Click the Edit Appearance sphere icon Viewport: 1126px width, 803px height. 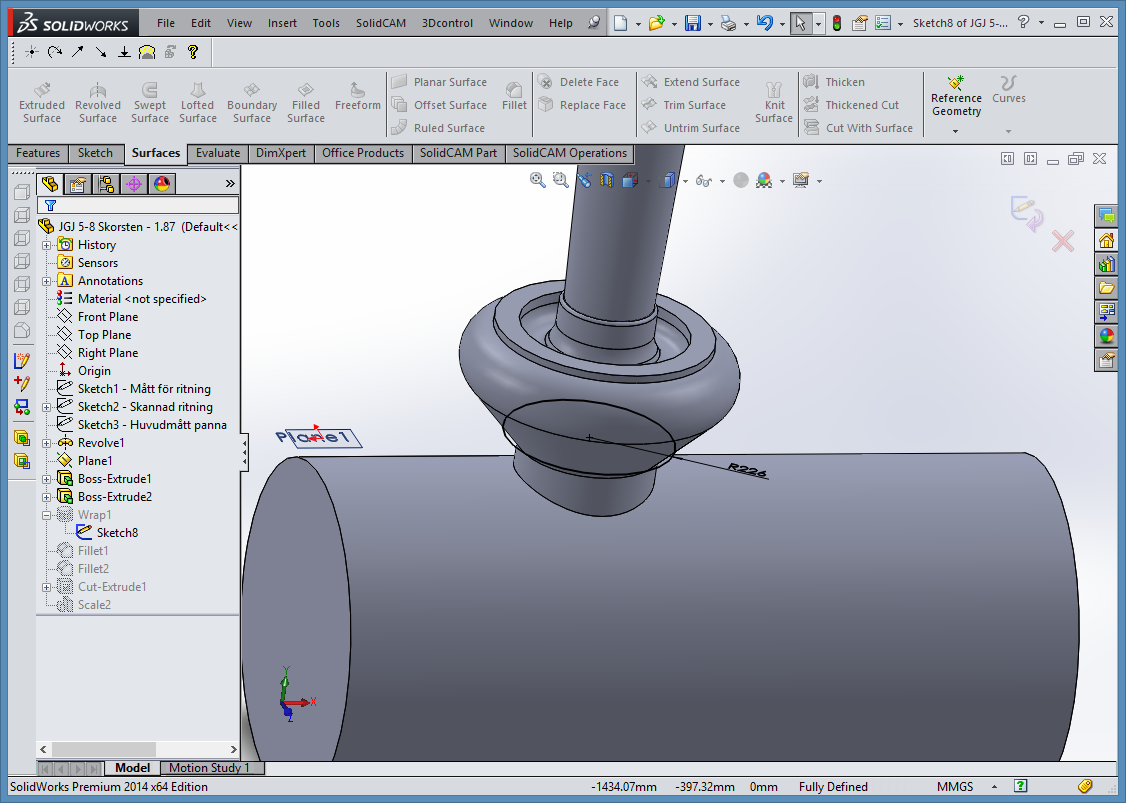(x=741, y=180)
